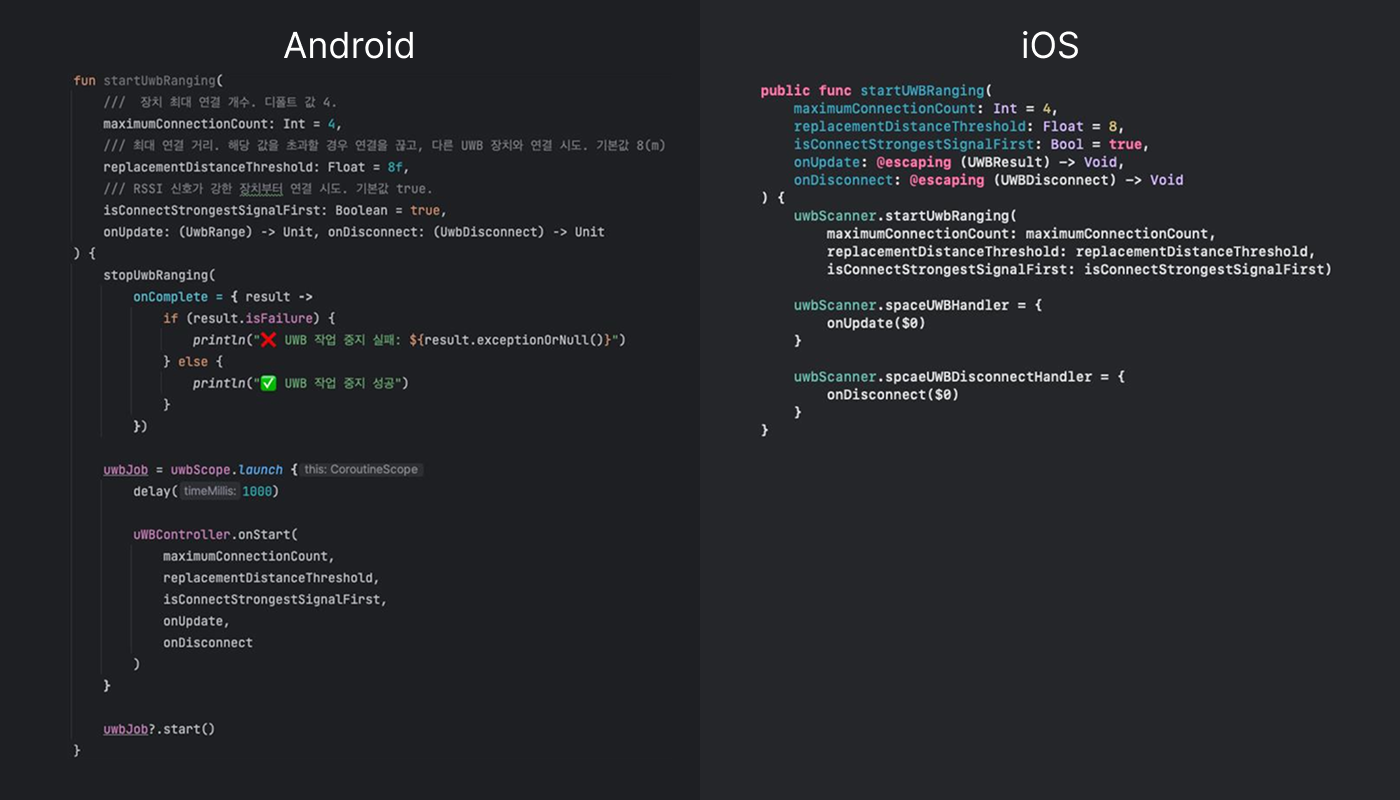Click the comment beginning "/// RSSI 신호가 강한"
Image resolution: width=1400 pixels, height=800 pixels.
point(268,189)
